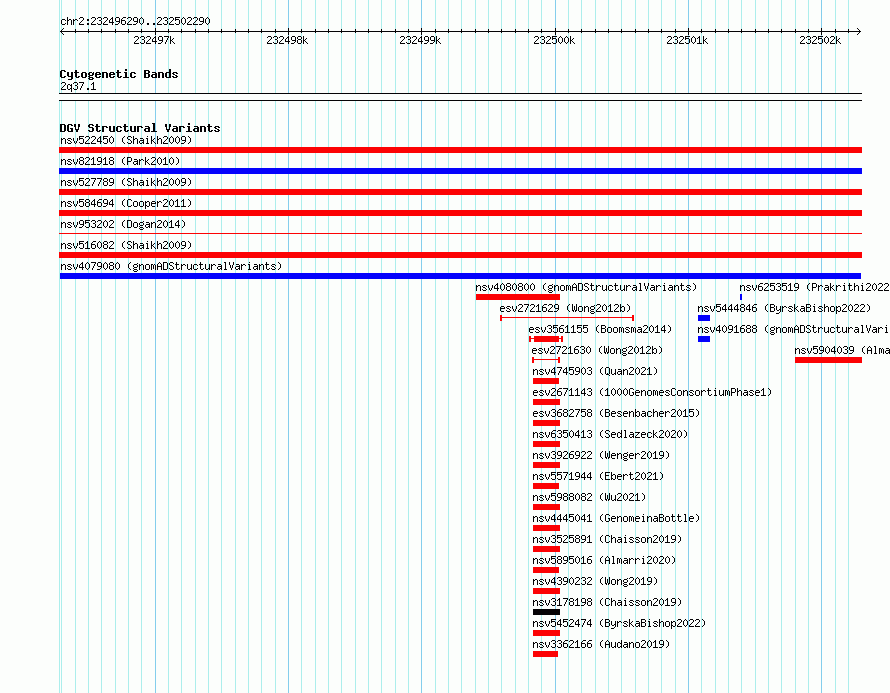Click the nsv4445041 (GenomeinaBottle) label
890x693 pixels.
616,518
